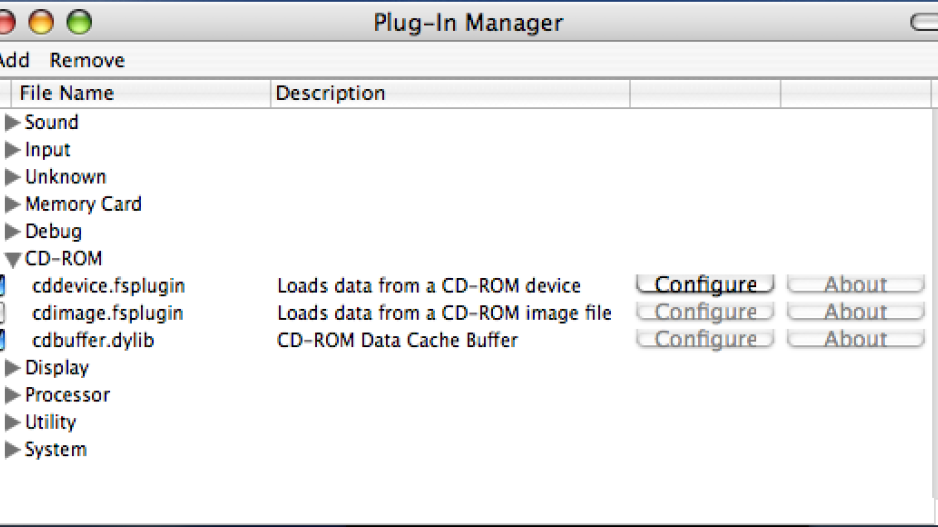Collapse the CD-ROM category
The image size is (938, 527).
tap(12, 259)
